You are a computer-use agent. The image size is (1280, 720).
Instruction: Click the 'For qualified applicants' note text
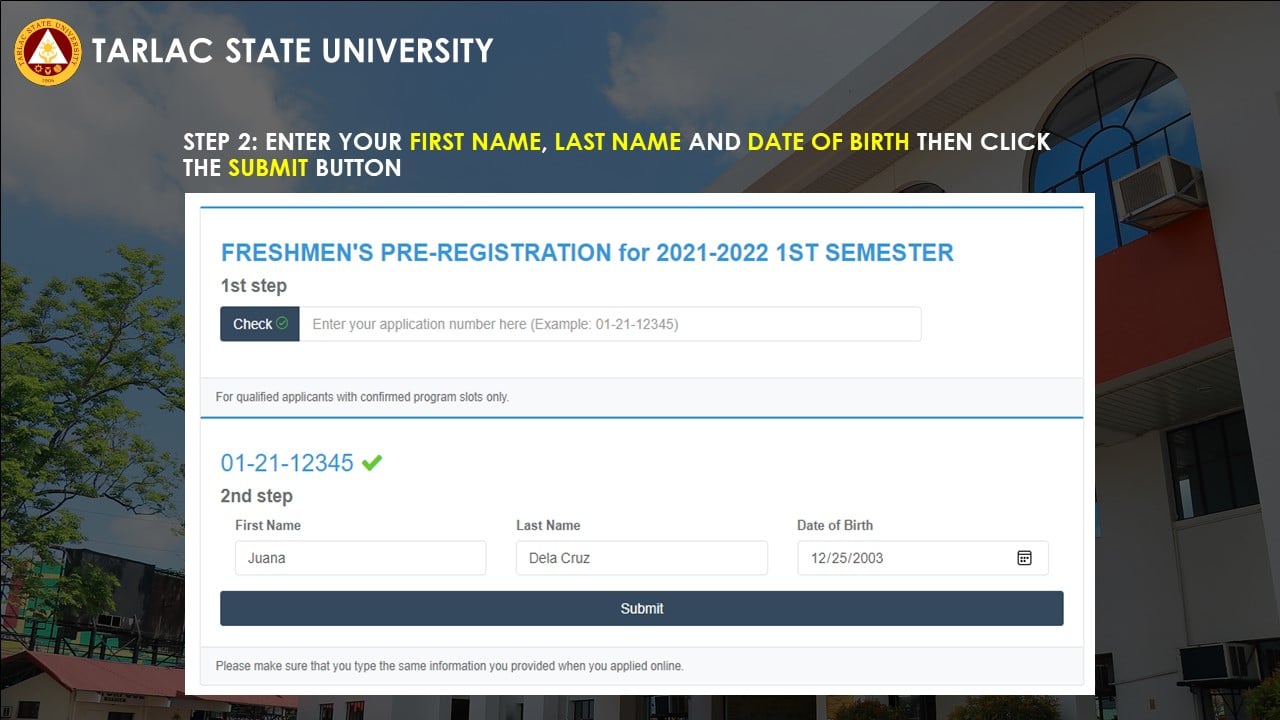click(362, 397)
